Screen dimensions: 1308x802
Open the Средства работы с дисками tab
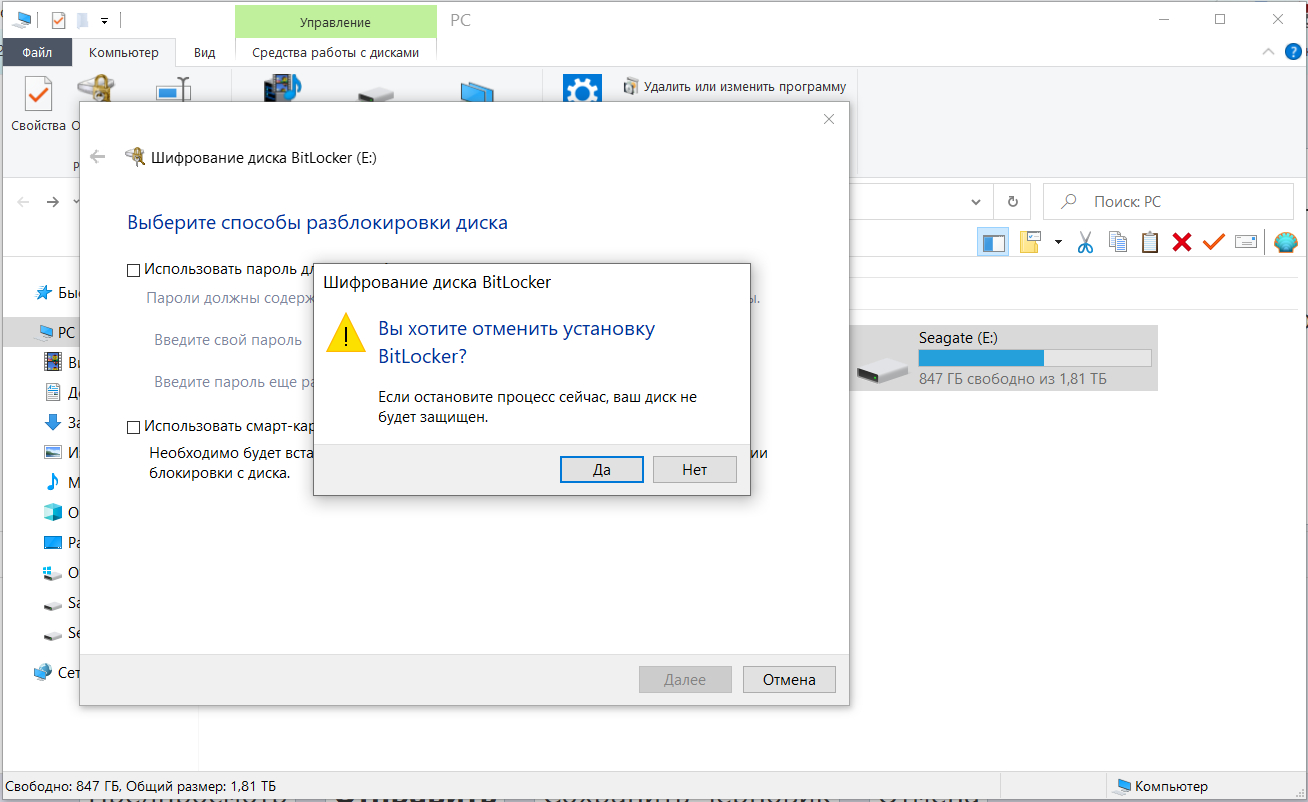tap(336, 53)
